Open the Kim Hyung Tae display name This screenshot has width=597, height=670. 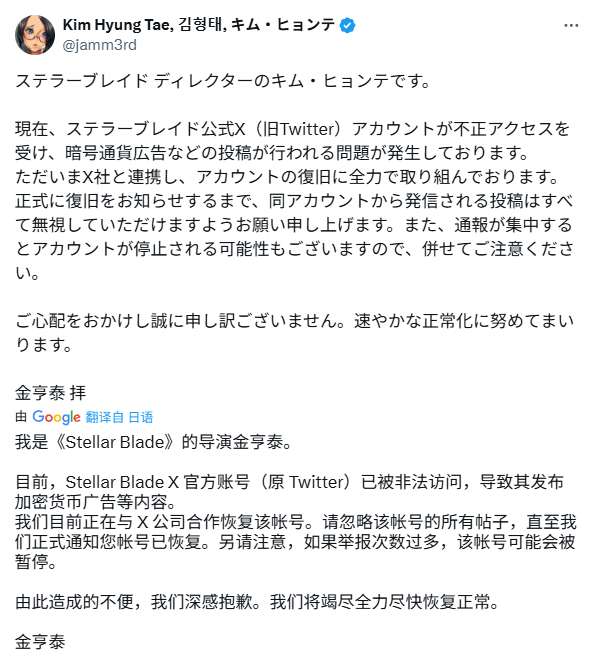199,25
